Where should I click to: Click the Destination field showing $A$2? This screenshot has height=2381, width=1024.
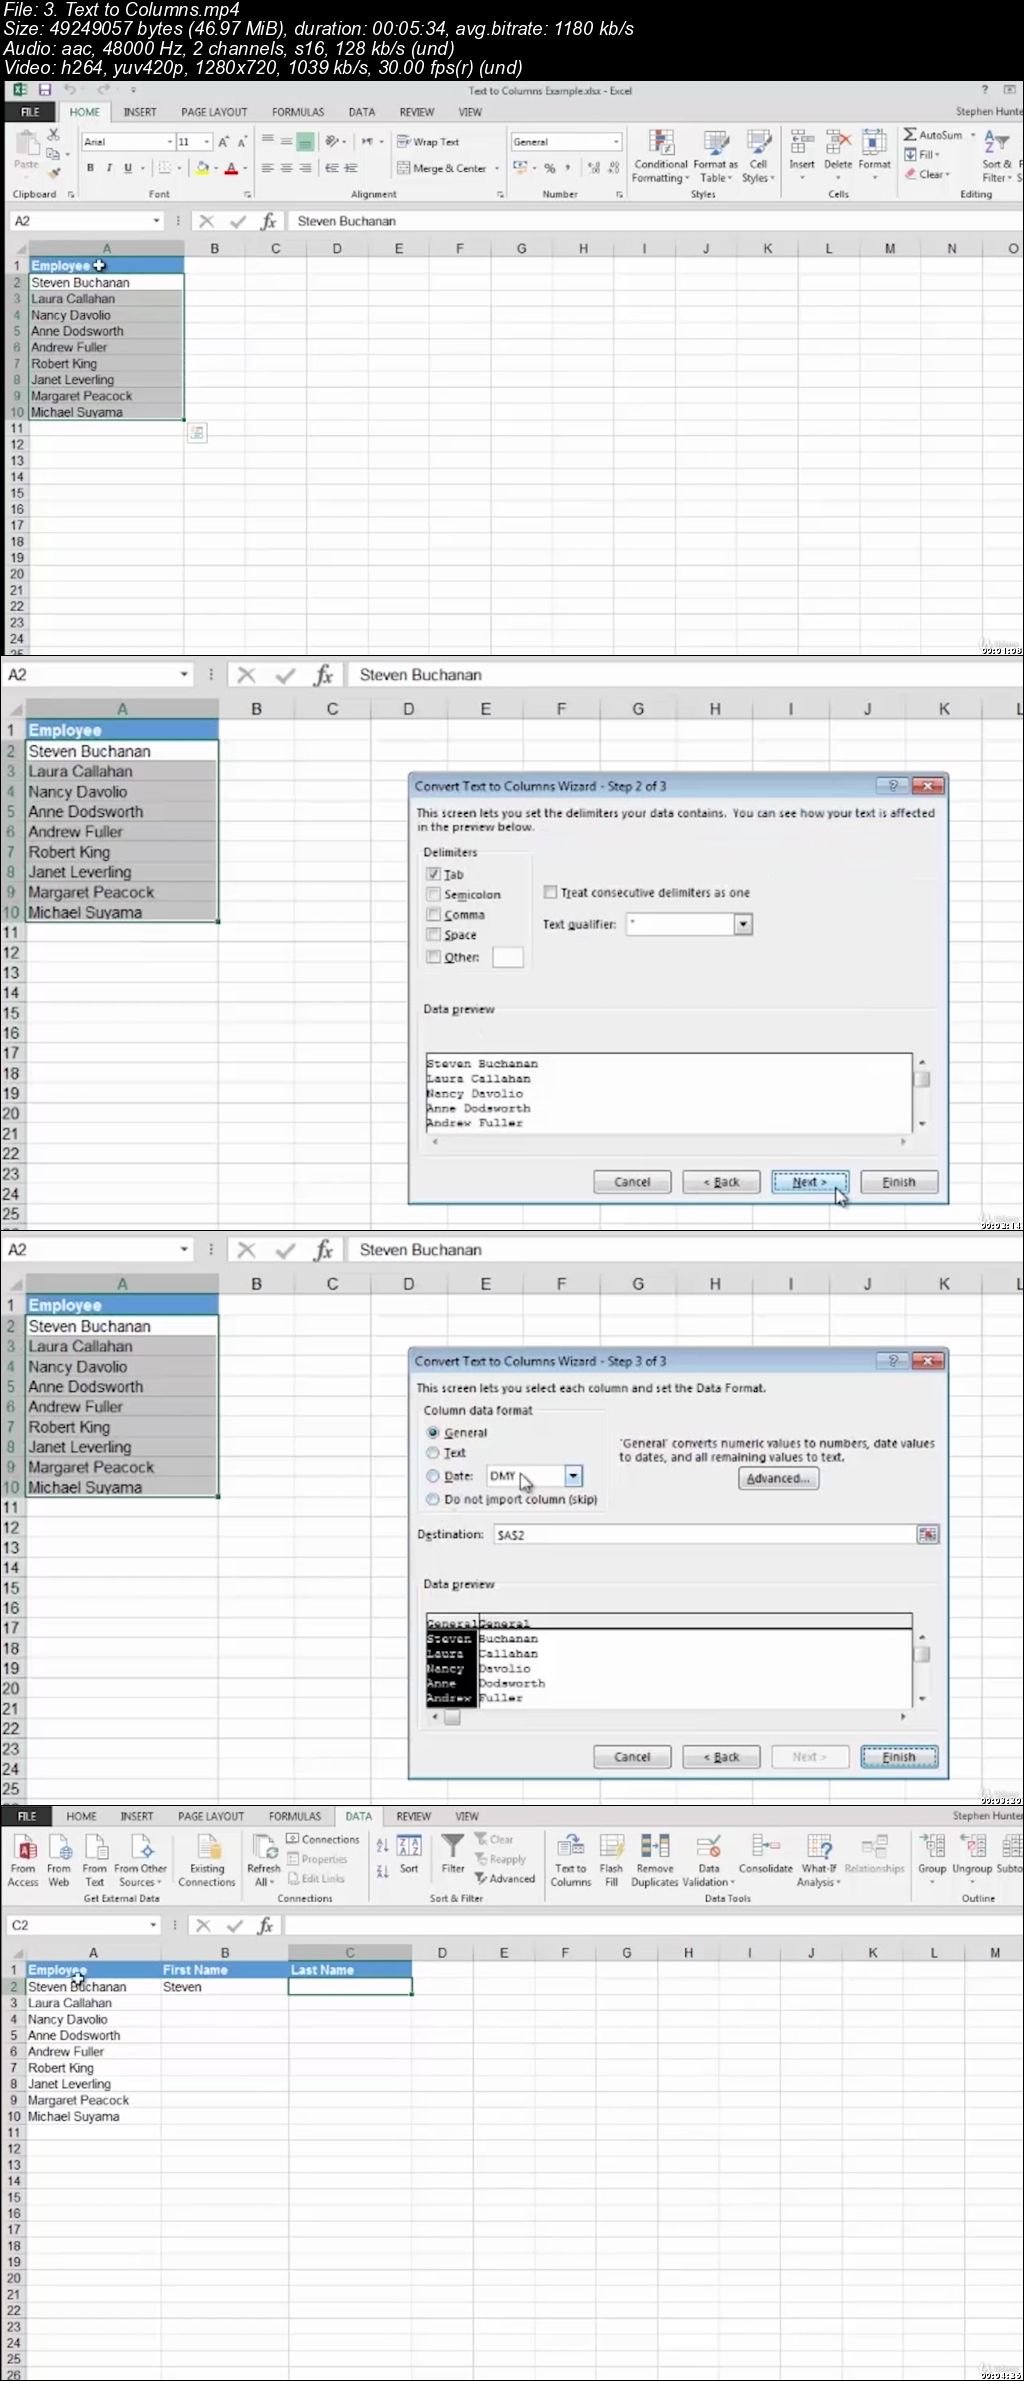pyautogui.click(x=706, y=1534)
